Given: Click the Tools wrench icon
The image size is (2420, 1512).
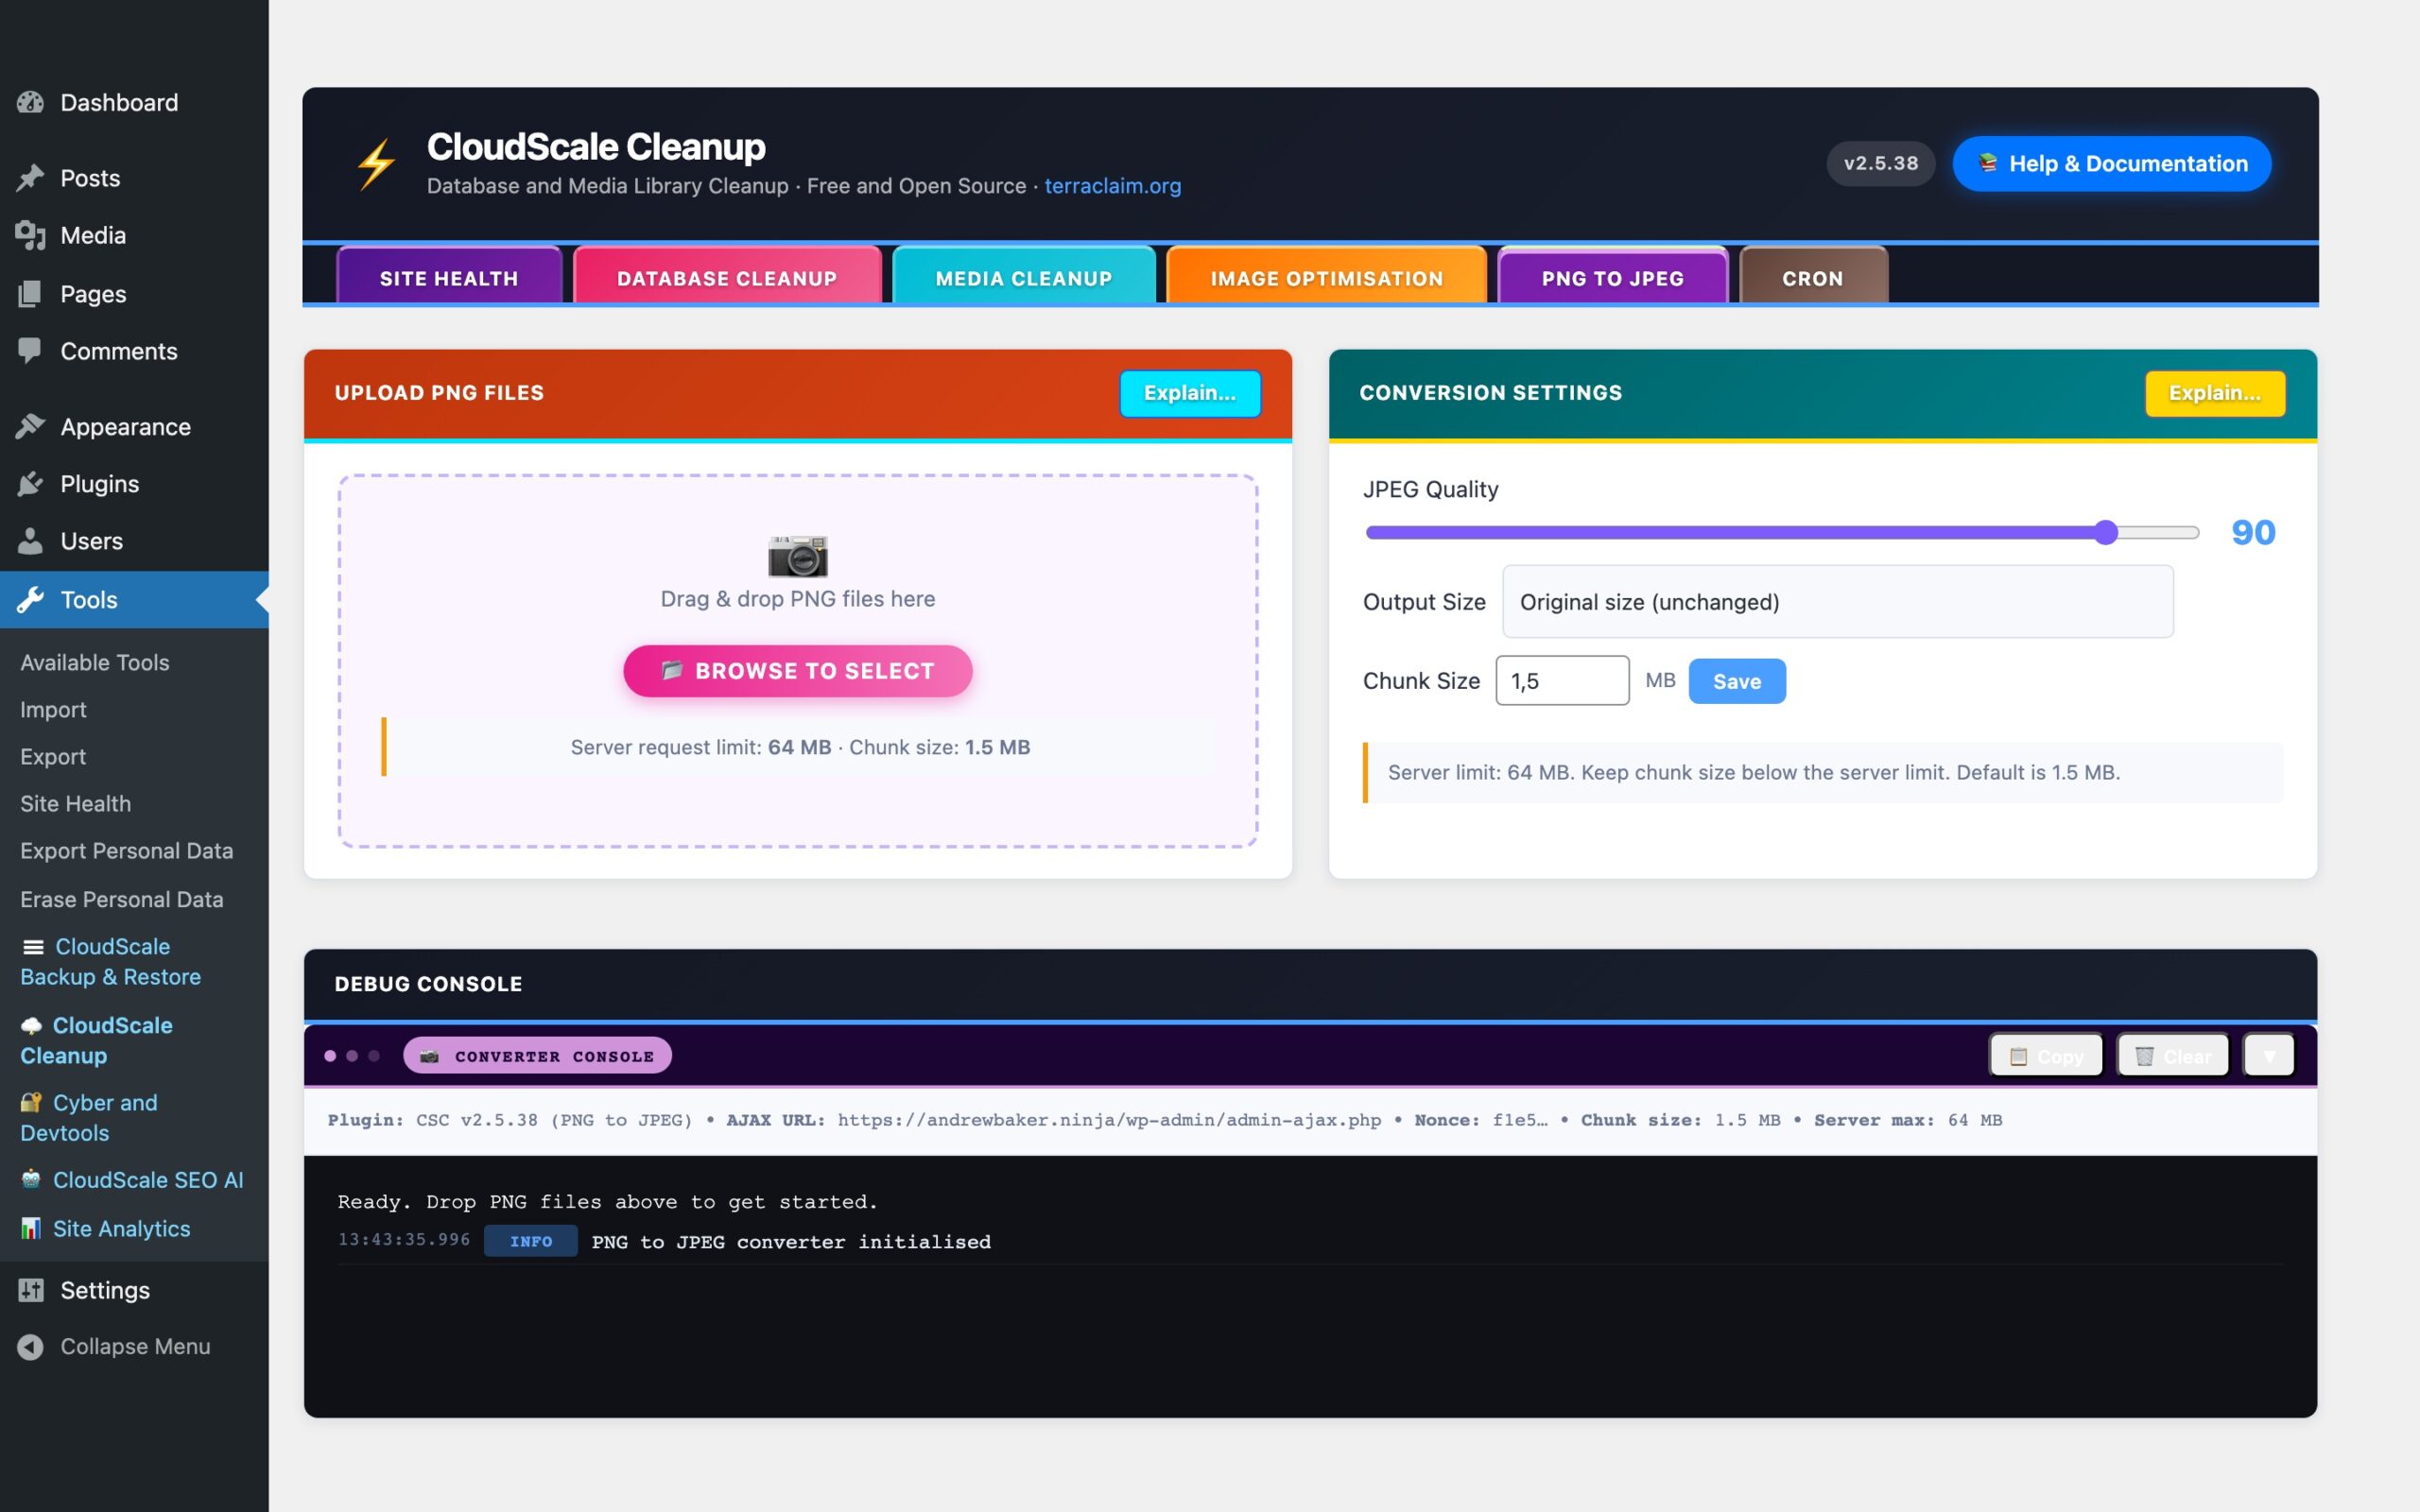Looking at the screenshot, I should tap(30, 599).
